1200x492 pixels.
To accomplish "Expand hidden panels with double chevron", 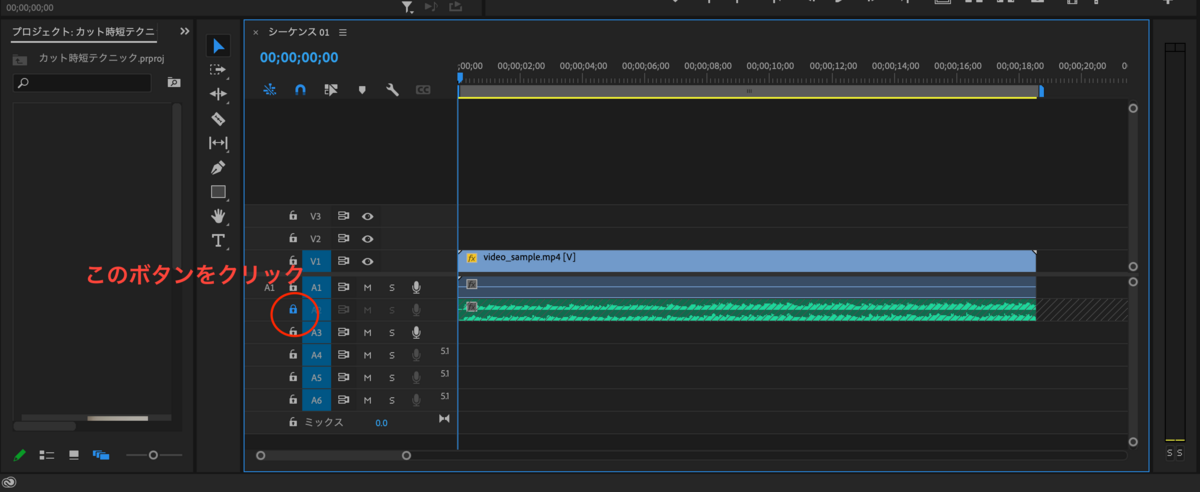I will pyautogui.click(x=184, y=32).
